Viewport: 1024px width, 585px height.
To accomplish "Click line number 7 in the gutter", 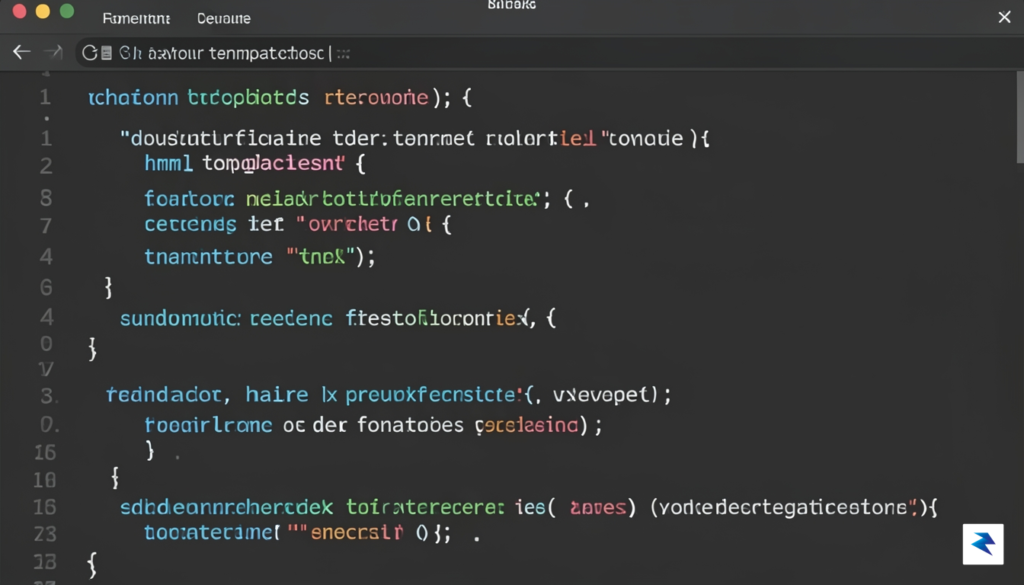I will coord(46,226).
